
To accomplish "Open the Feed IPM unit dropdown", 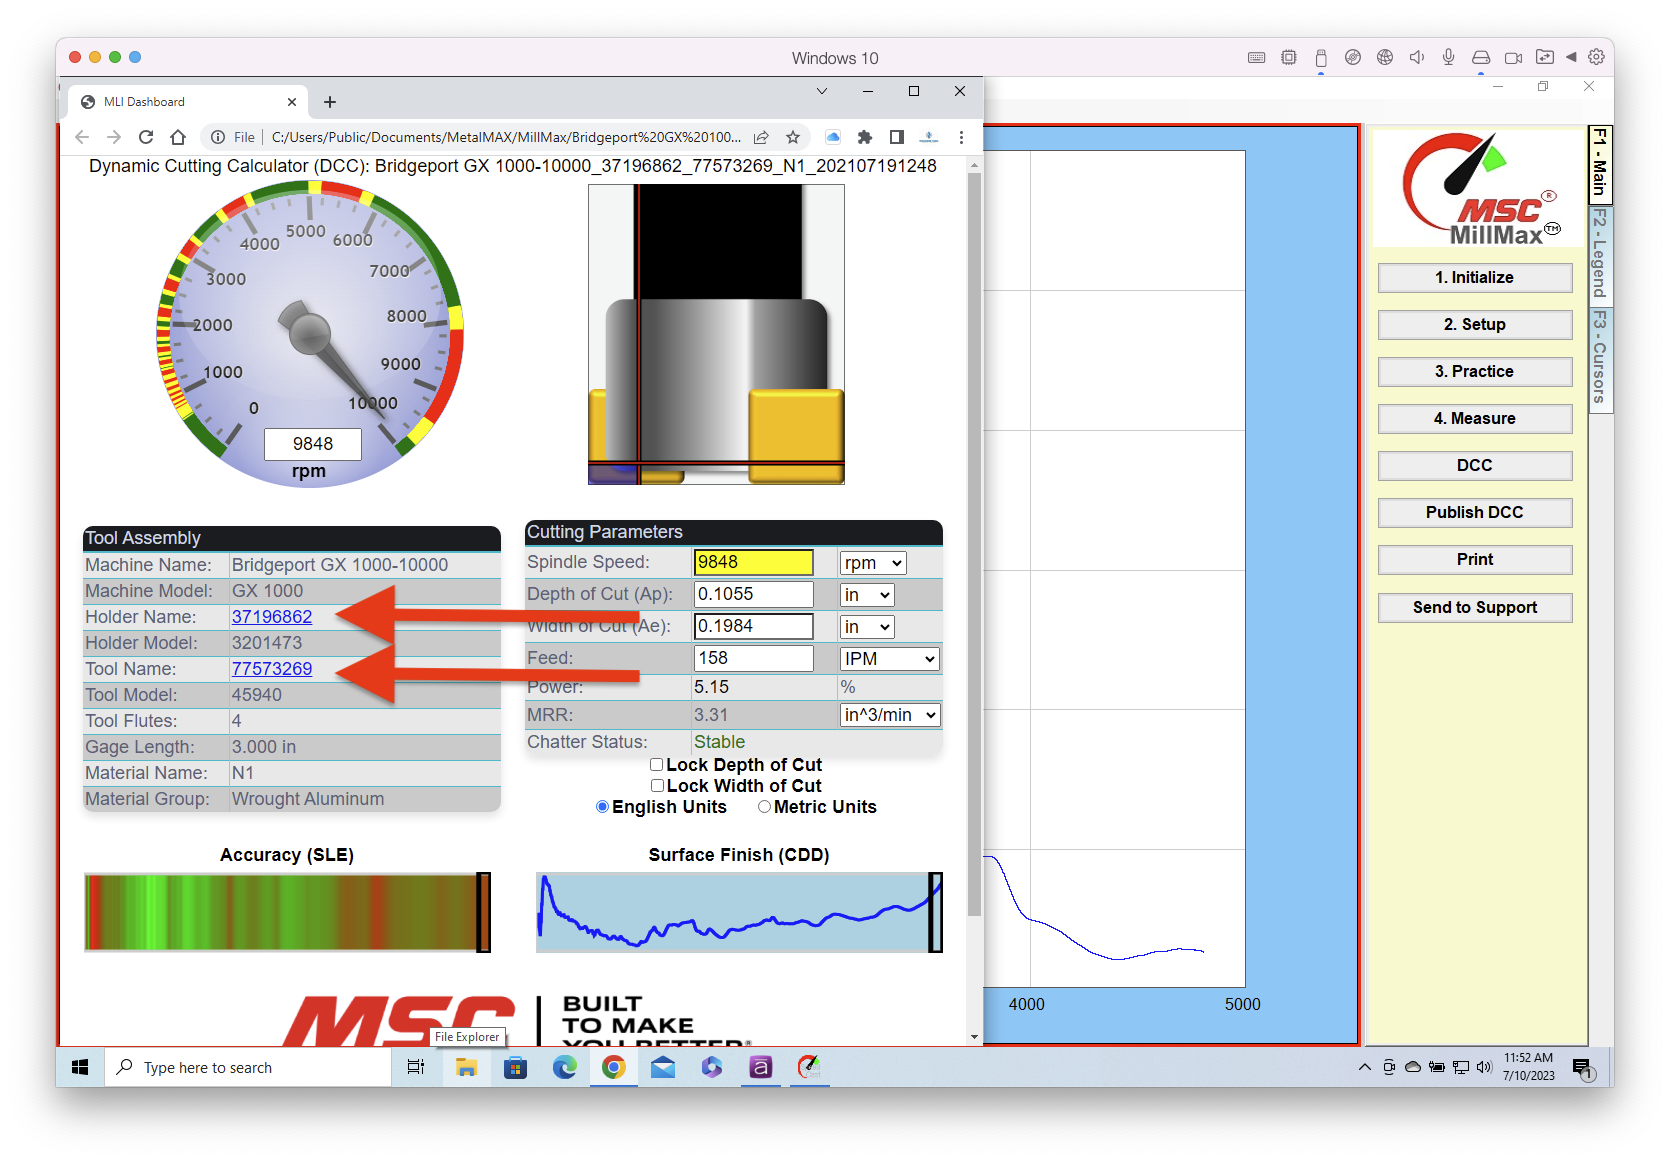I will [890, 659].
